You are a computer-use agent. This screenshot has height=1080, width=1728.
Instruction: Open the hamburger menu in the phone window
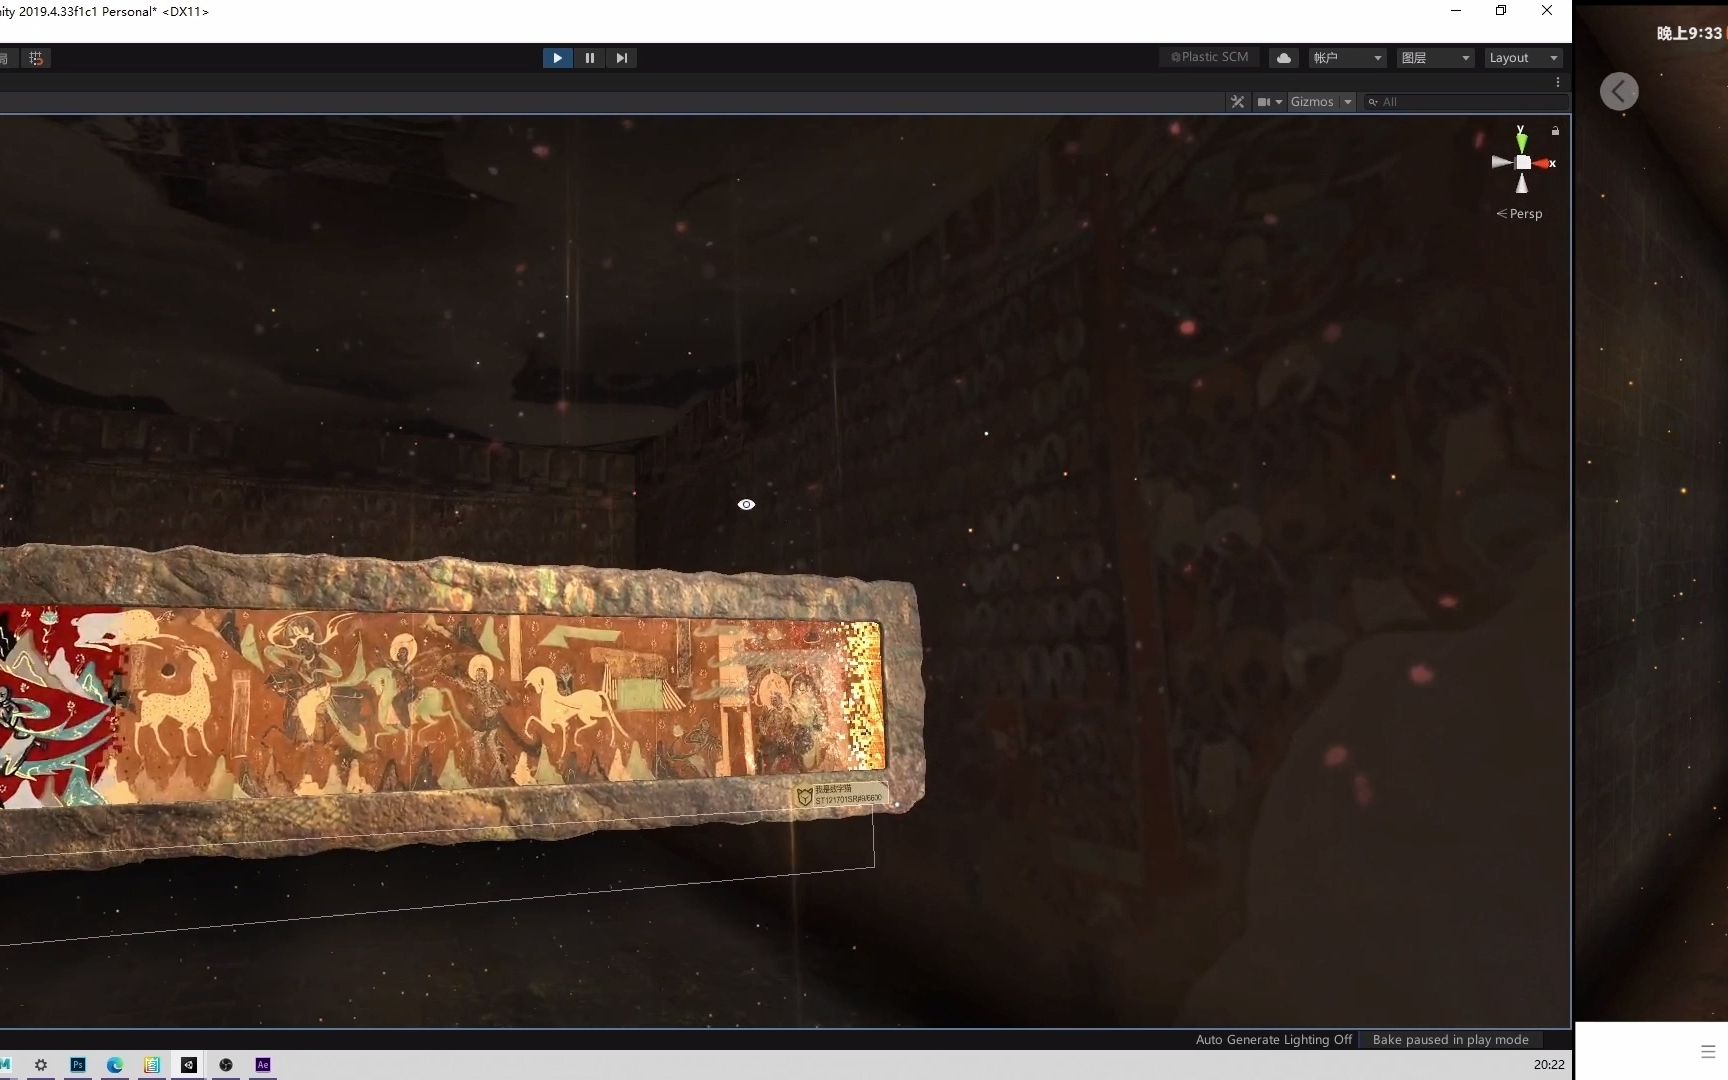tap(1708, 1051)
